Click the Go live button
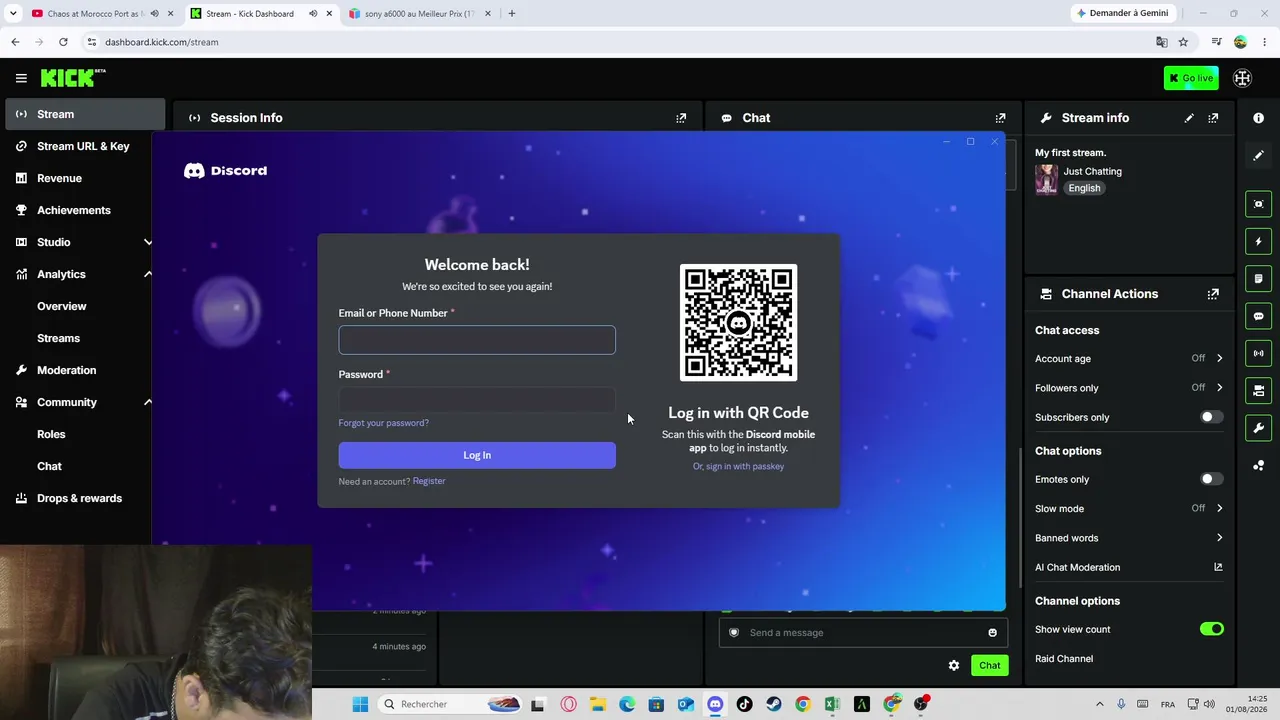 click(x=1191, y=78)
